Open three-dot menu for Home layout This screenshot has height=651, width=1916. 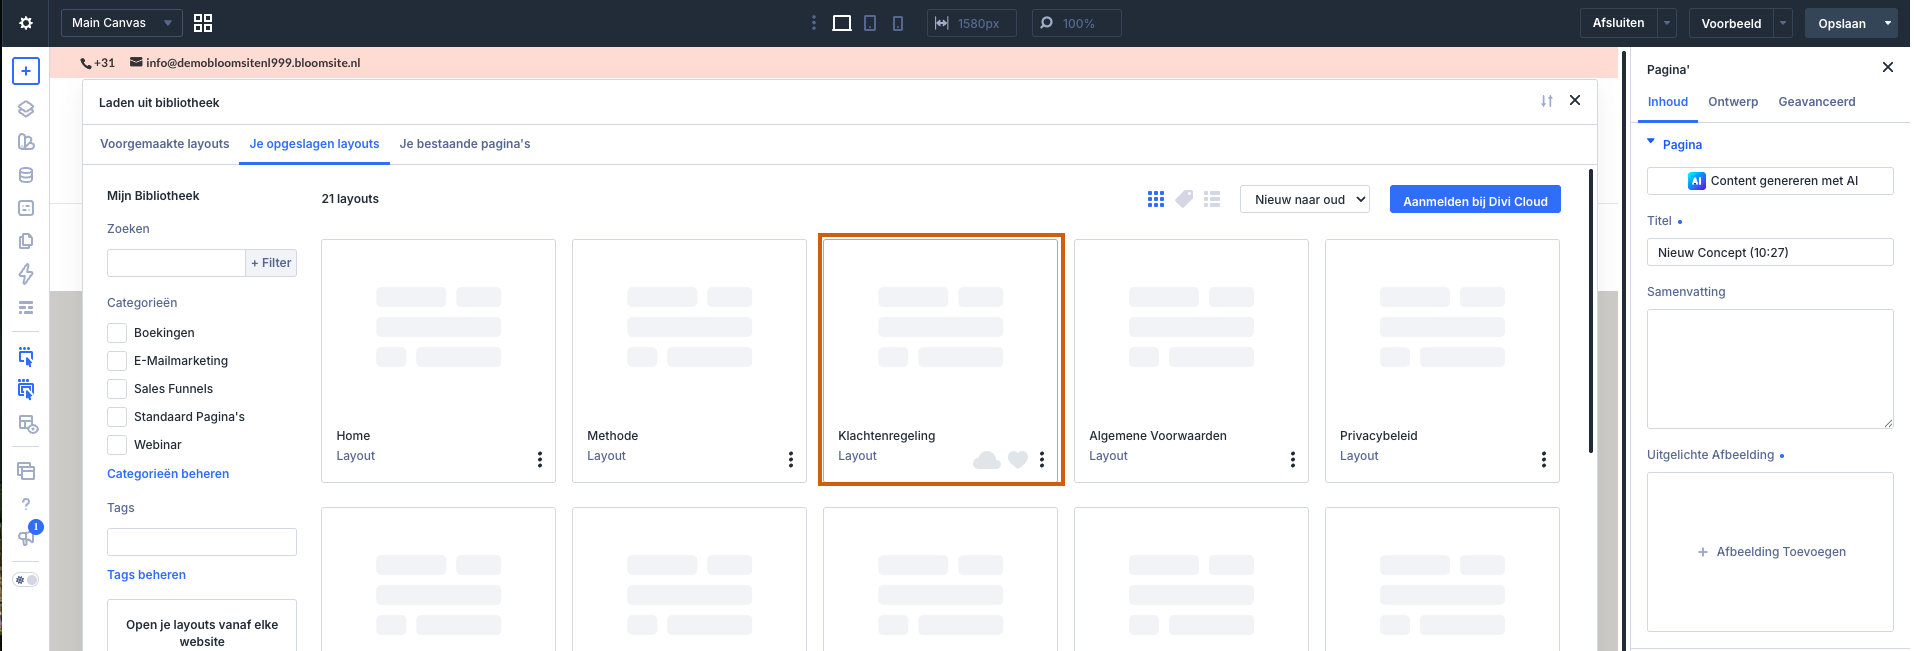pyautogui.click(x=540, y=459)
